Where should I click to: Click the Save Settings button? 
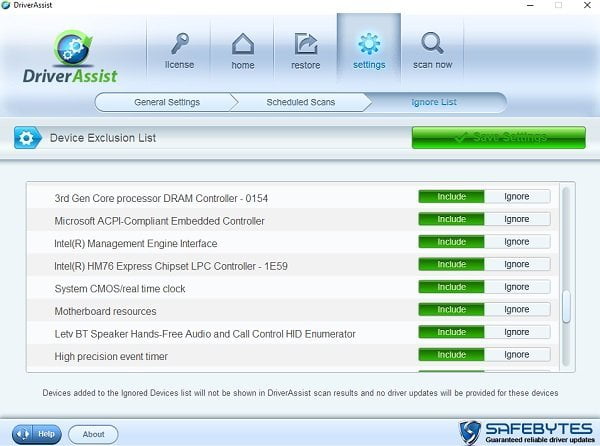[x=499, y=138]
